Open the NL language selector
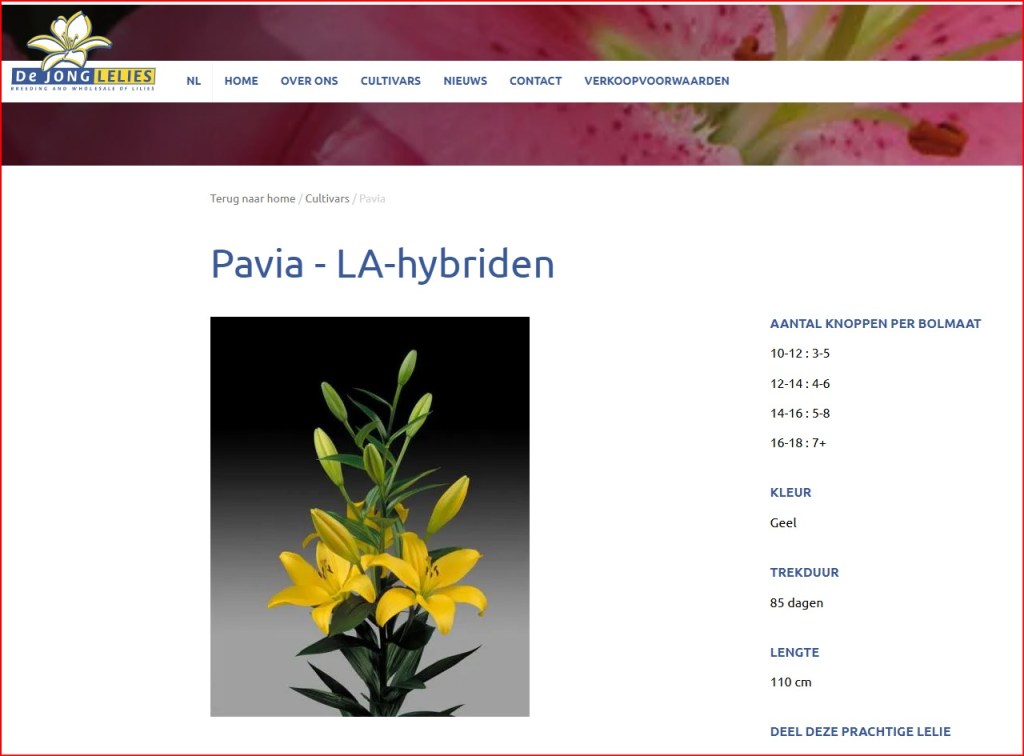Screen dimensions: 1024x756 coord(193,81)
